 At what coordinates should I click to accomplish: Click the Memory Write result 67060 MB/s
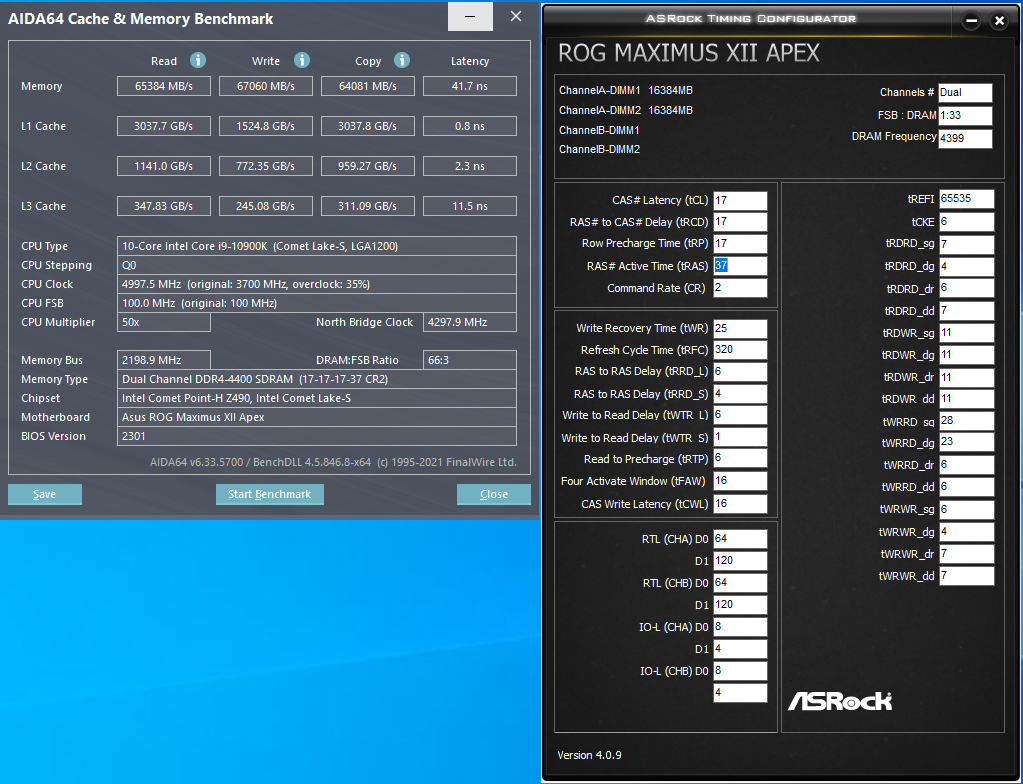(266, 86)
